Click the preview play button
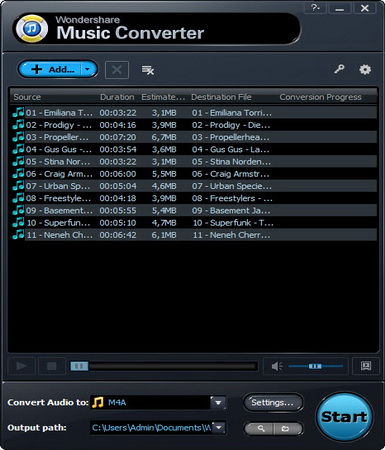Viewport: 385px width, 450px height. tap(22, 366)
